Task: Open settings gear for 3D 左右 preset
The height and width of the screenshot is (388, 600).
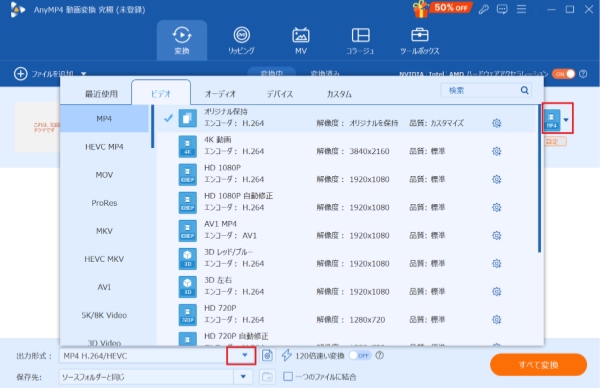Action: [496, 292]
